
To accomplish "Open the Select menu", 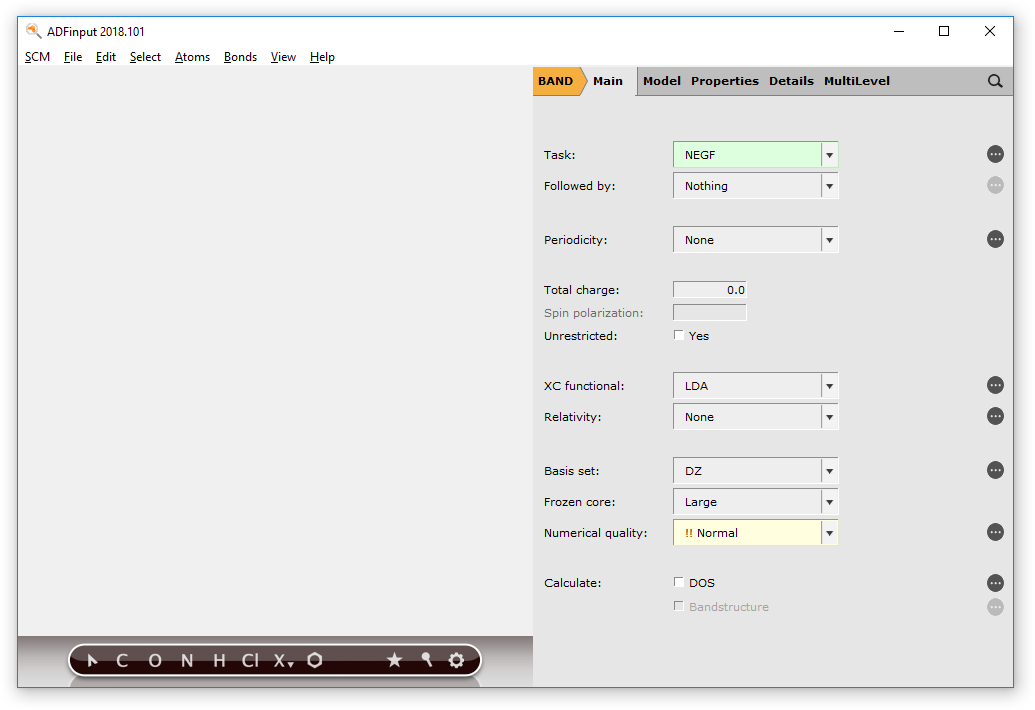I will 145,57.
